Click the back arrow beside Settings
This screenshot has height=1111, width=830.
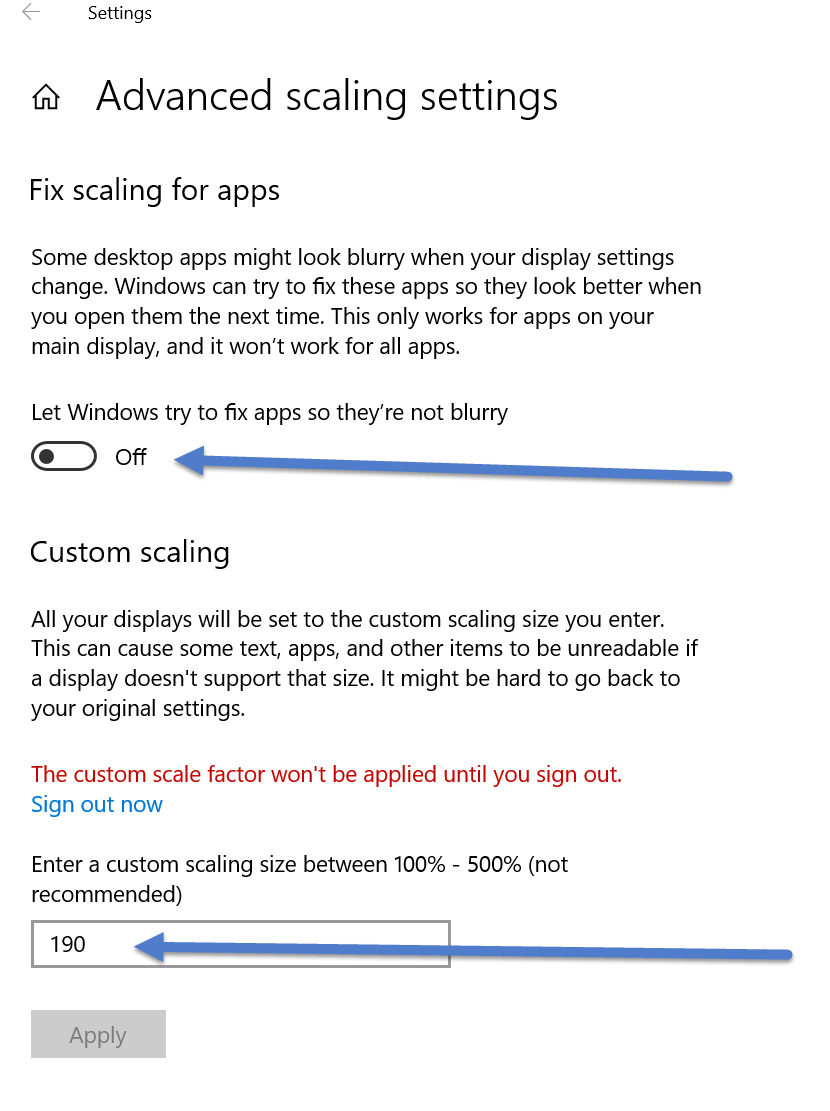tap(31, 13)
